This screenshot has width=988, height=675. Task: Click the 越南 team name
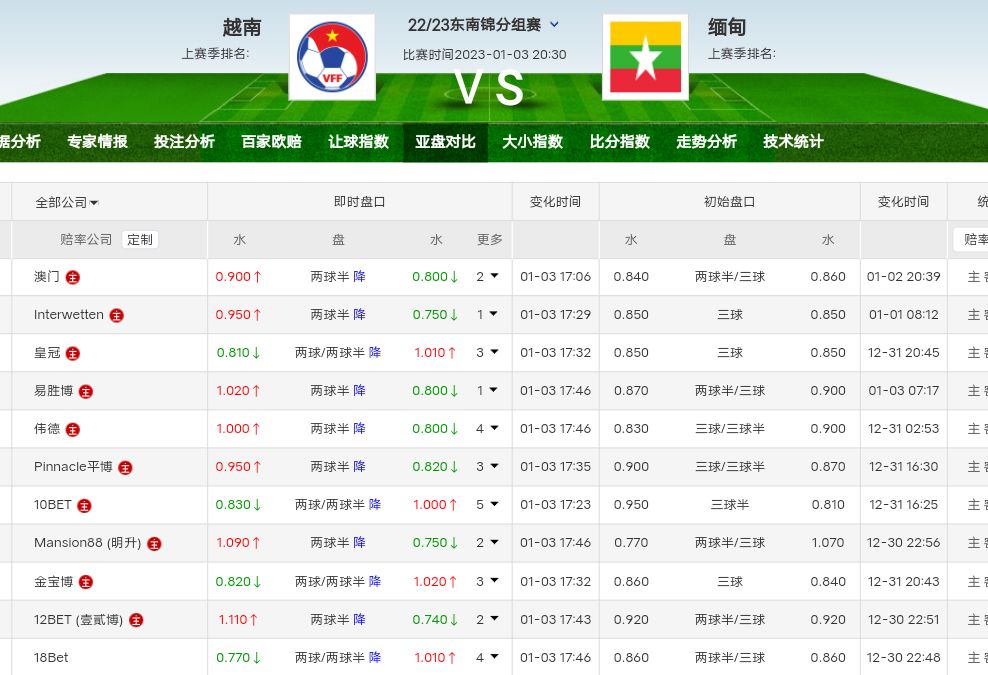[242, 27]
